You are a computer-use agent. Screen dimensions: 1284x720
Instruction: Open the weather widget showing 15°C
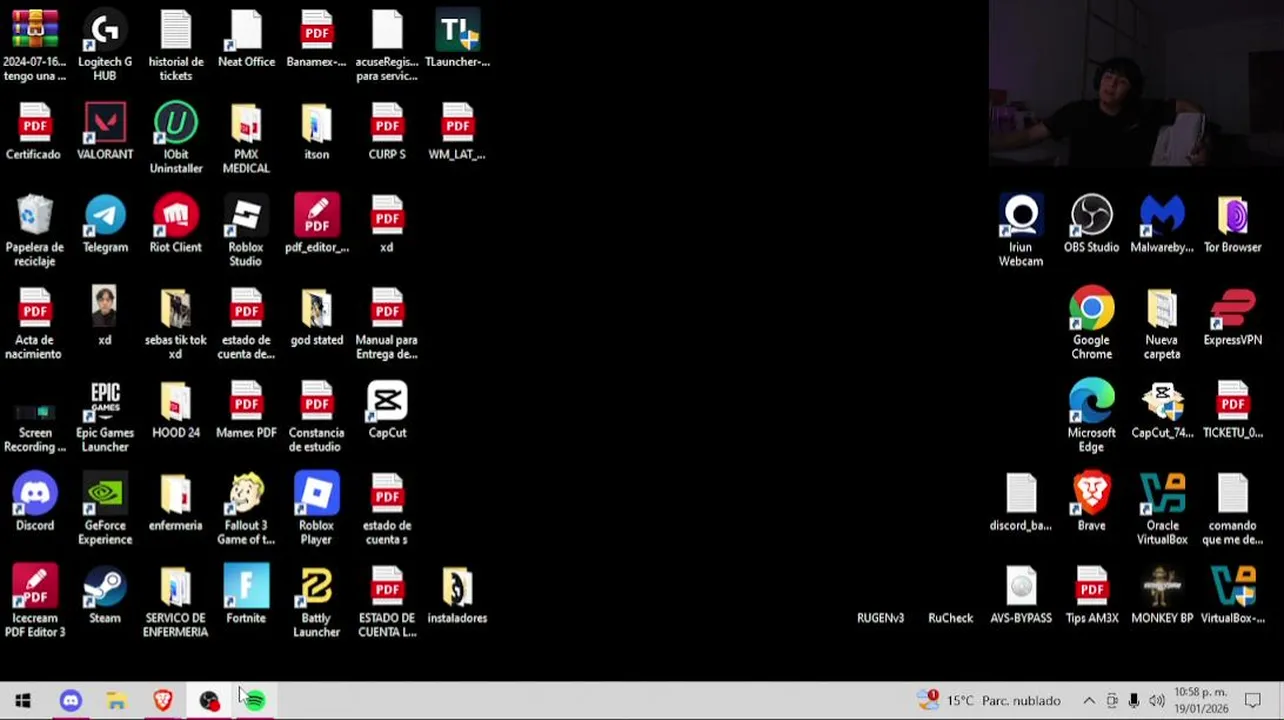tap(989, 700)
